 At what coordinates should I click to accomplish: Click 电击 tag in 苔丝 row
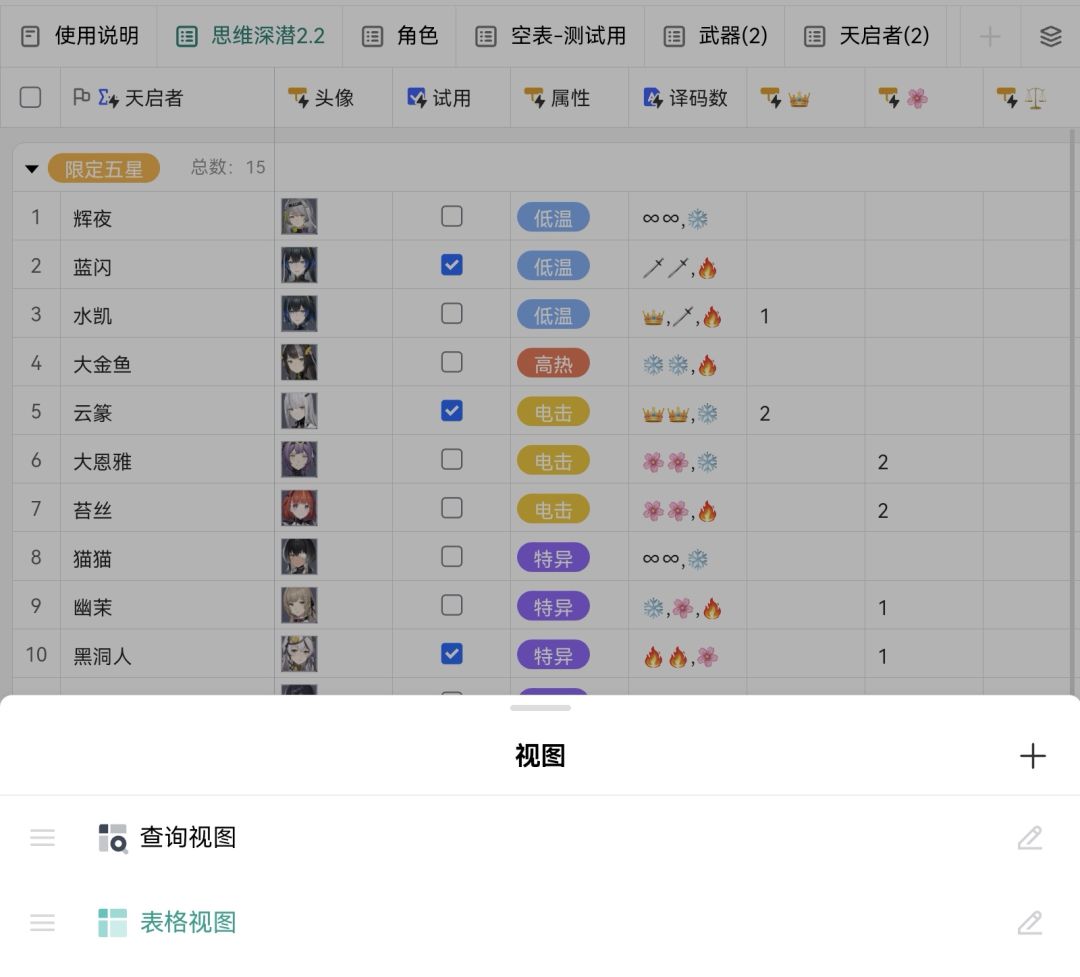coord(553,509)
